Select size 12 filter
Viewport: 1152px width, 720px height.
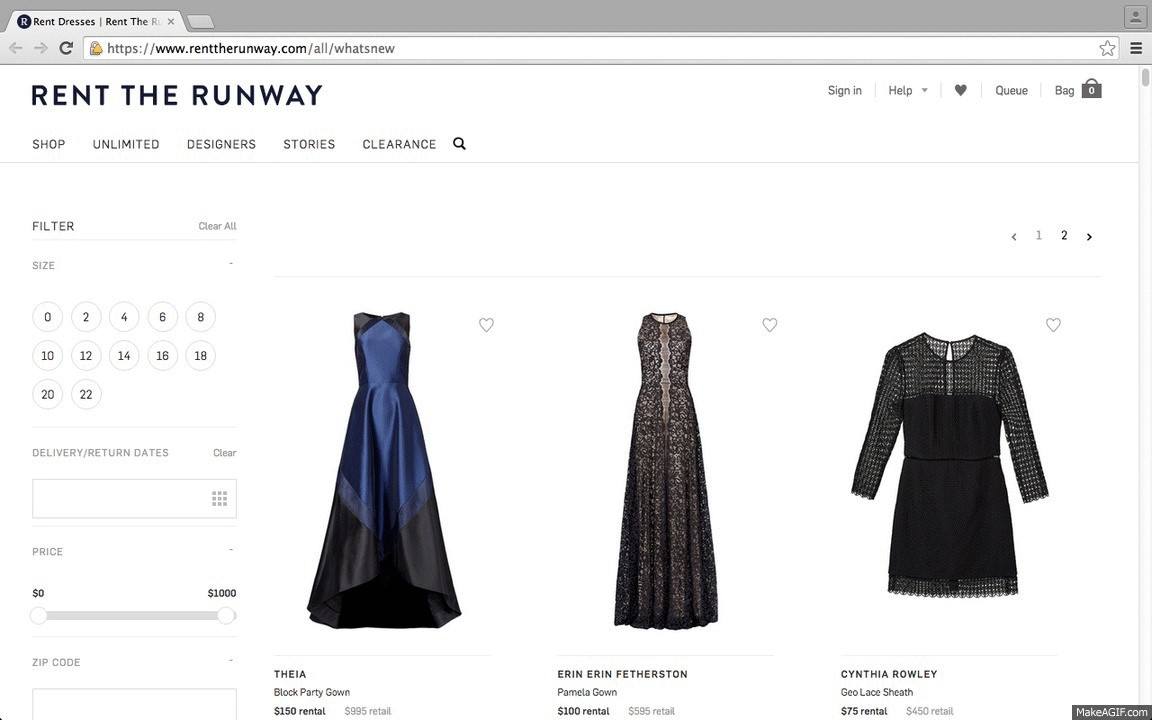click(86, 356)
